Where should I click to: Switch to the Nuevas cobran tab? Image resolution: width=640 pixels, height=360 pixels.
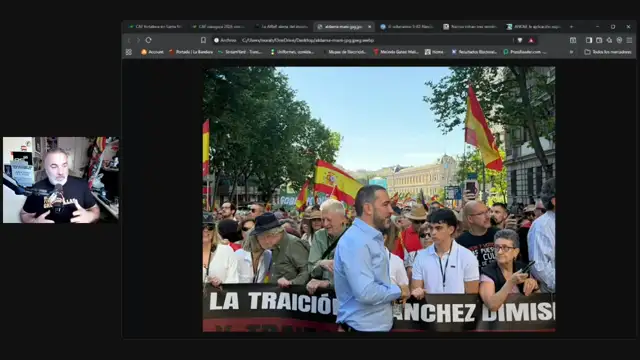point(471,27)
